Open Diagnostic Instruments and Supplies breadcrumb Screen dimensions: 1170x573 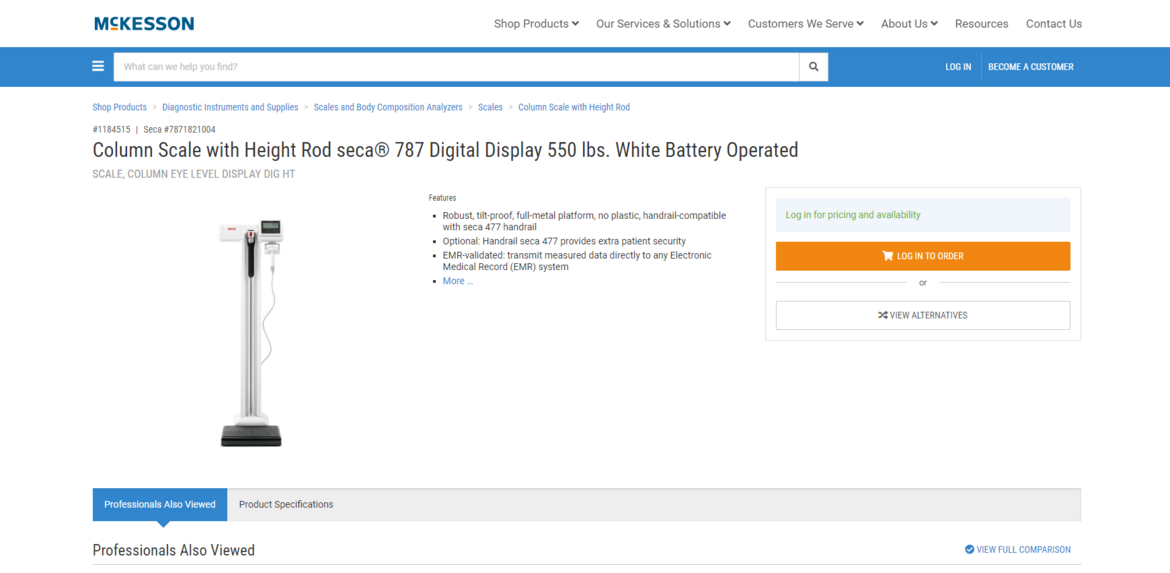pos(230,107)
